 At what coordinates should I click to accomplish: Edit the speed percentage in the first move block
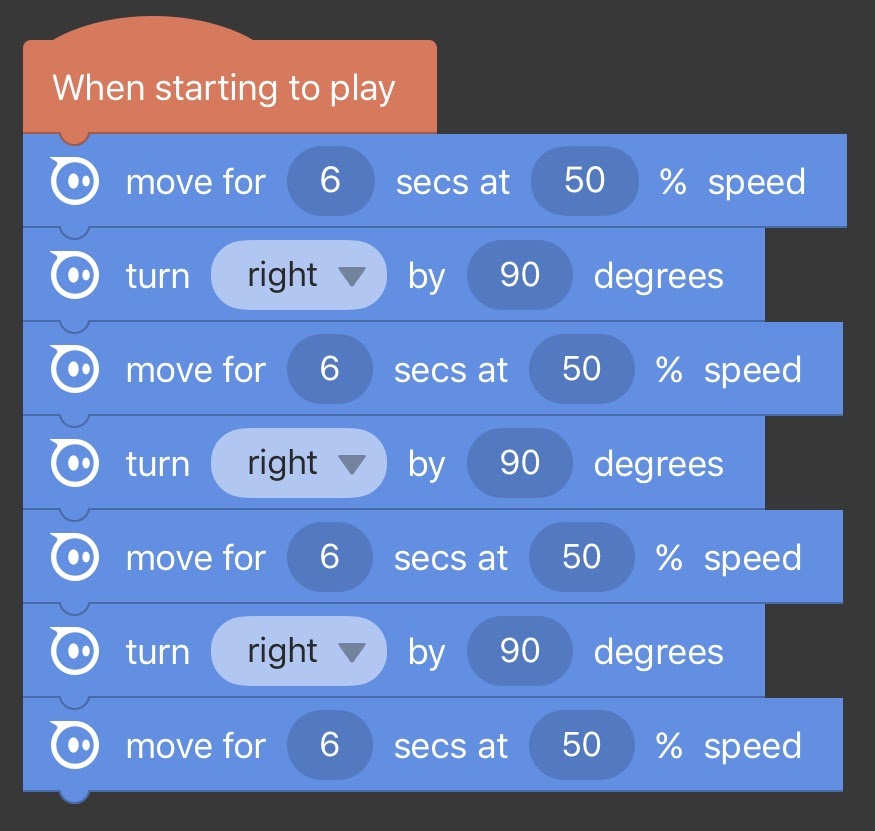[x=583, y=181]
